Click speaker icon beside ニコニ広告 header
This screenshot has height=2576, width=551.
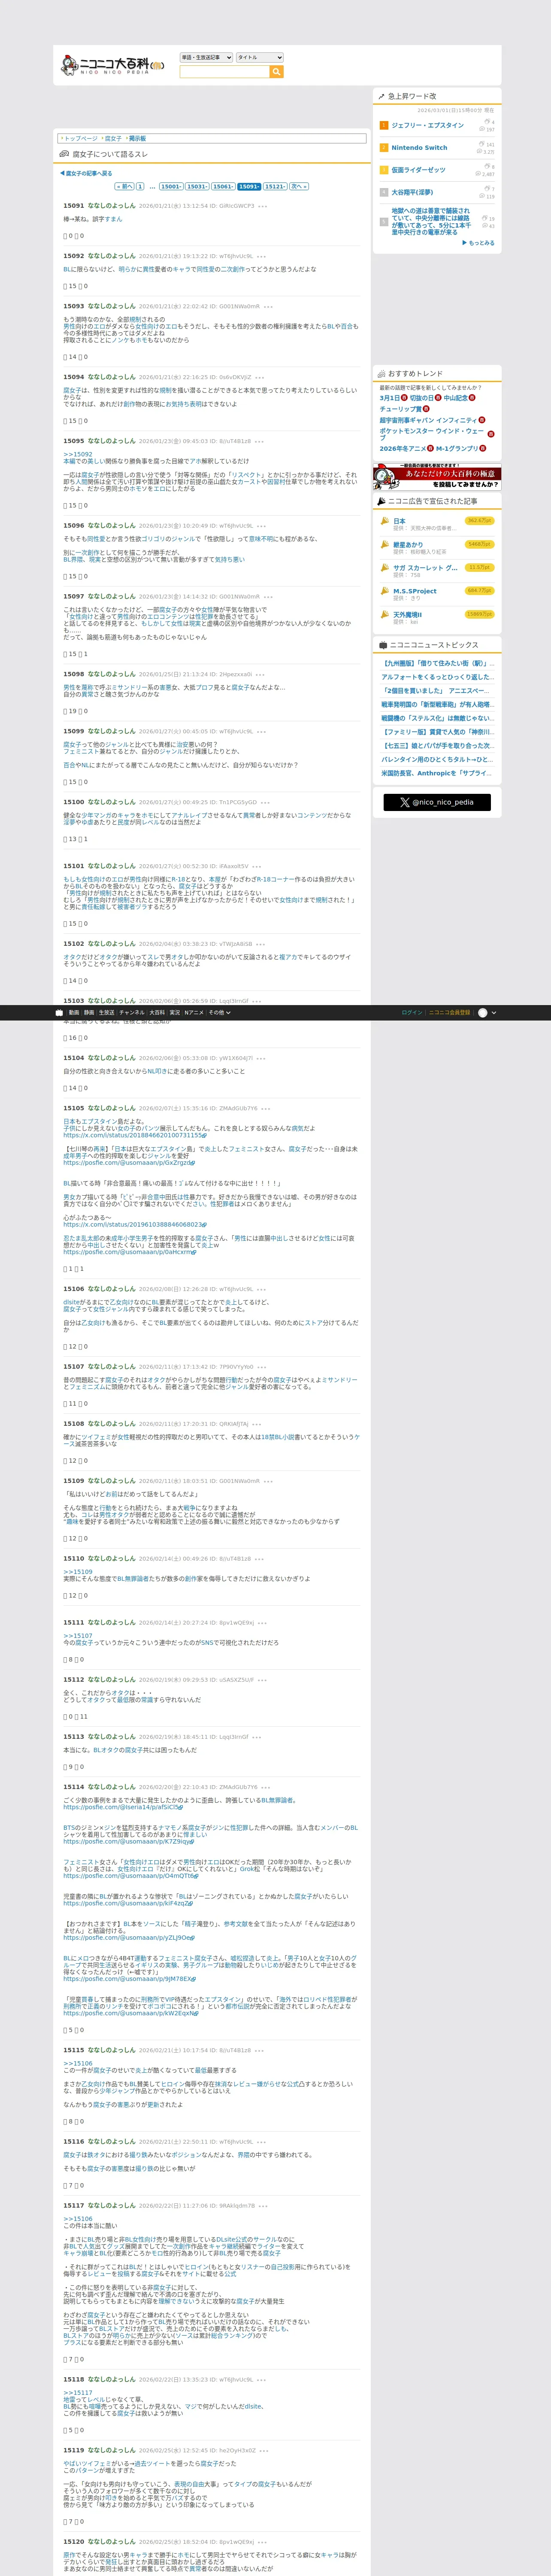click(x=381, y=501)
